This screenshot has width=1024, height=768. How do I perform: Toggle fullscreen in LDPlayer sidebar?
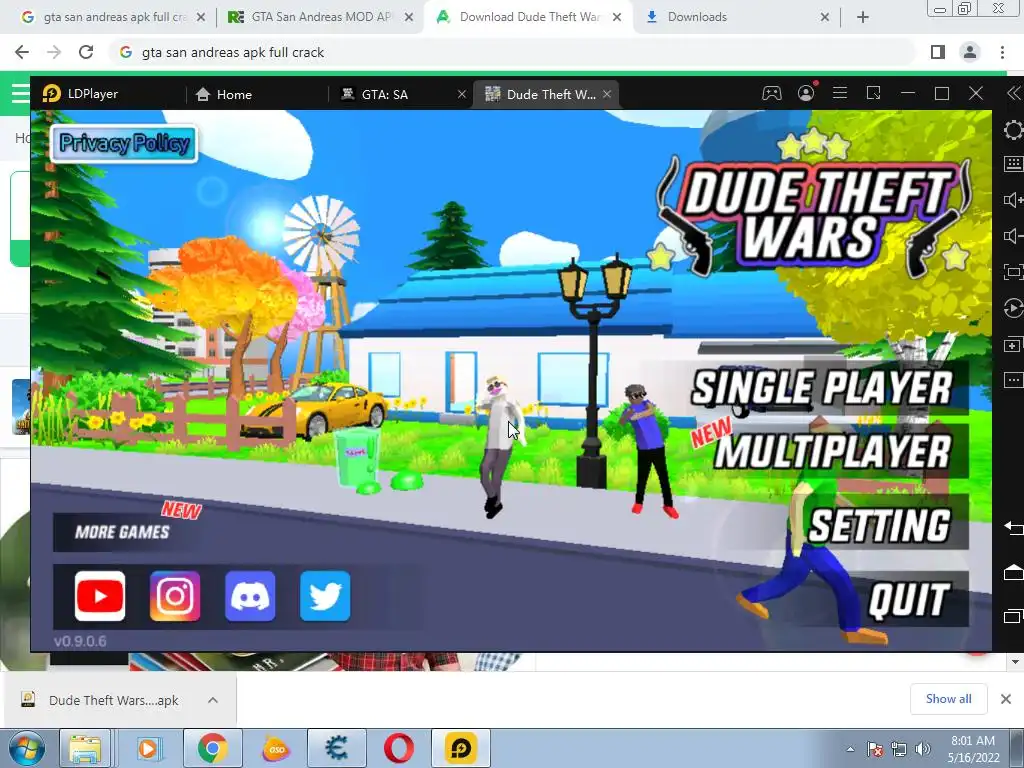tap(1013, 272)
